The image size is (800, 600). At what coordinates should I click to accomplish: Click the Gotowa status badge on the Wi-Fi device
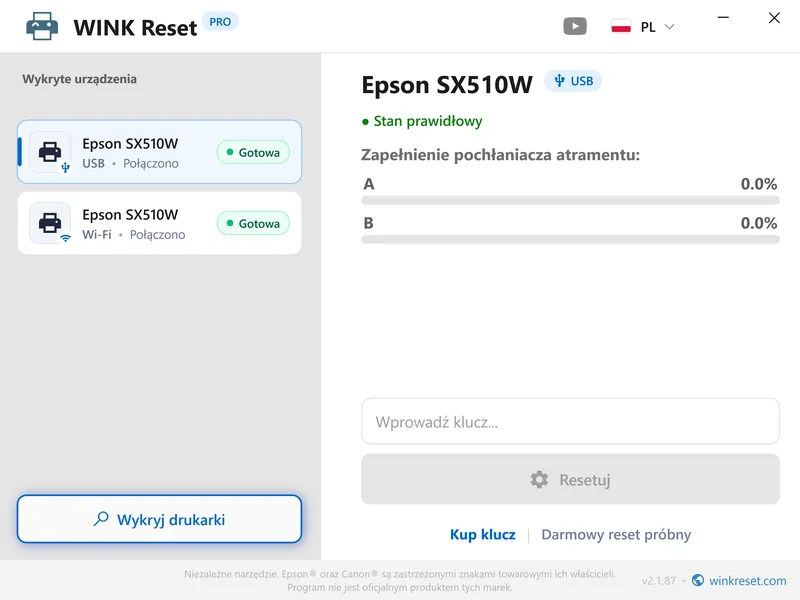pyautogui.click(x=254, y=223)
